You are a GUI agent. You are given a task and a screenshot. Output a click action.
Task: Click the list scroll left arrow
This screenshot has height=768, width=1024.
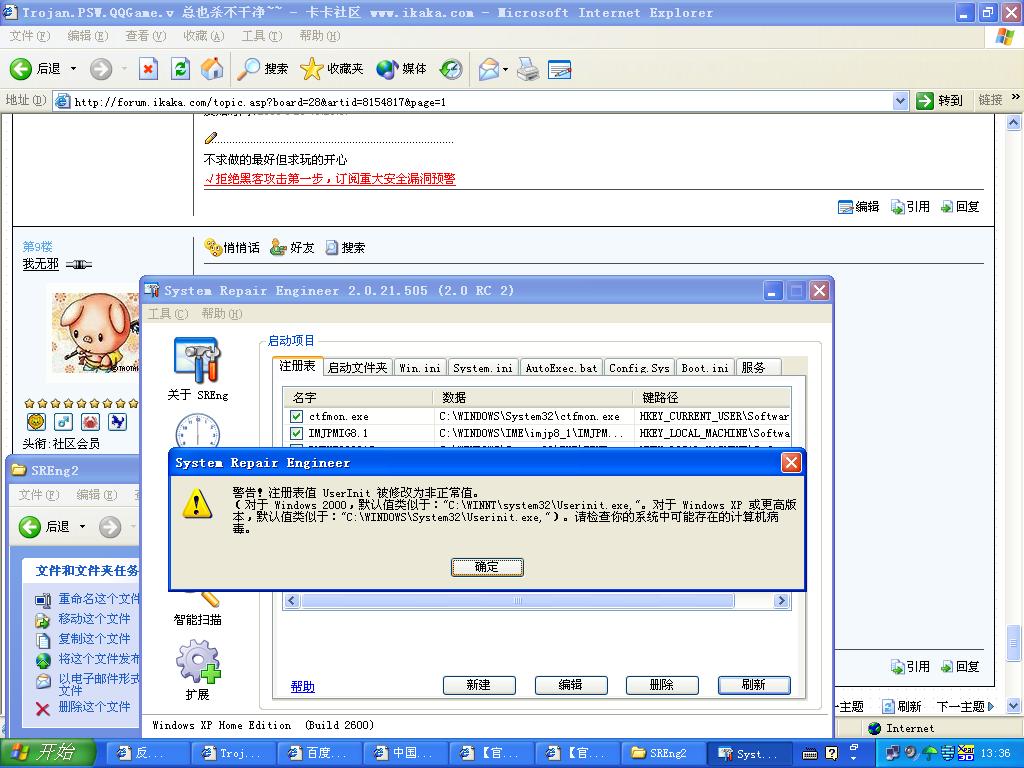292,600
